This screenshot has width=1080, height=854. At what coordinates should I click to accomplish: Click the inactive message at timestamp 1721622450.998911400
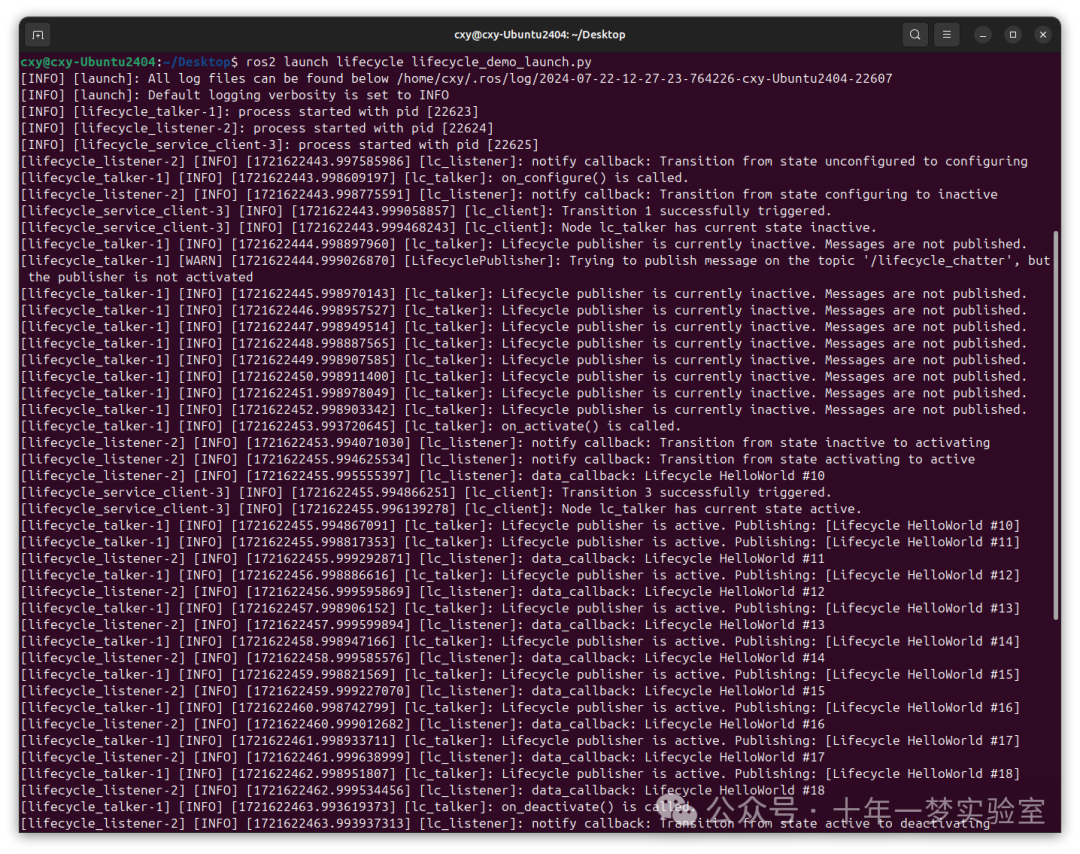524,376
